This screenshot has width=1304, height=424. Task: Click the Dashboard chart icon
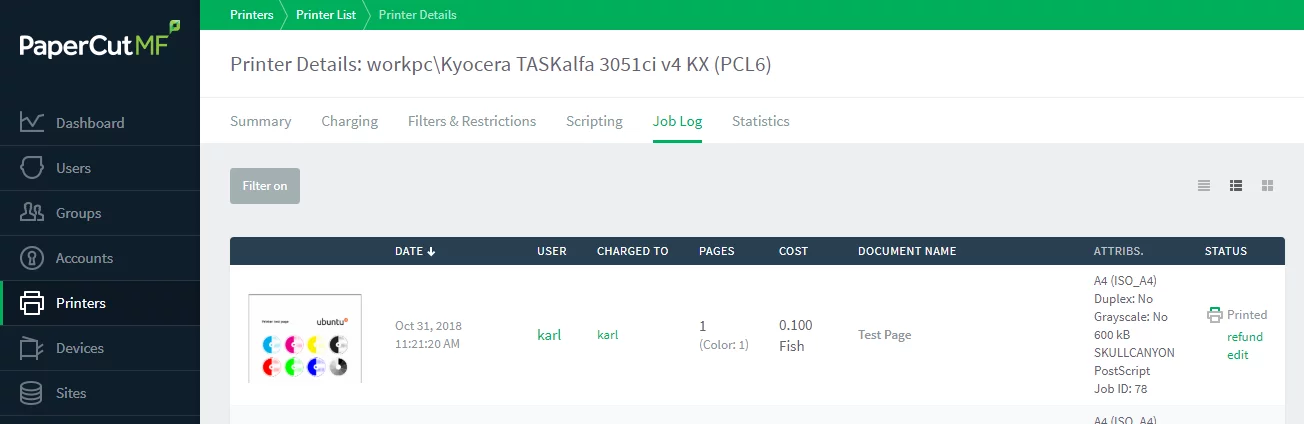coord(31,122)
